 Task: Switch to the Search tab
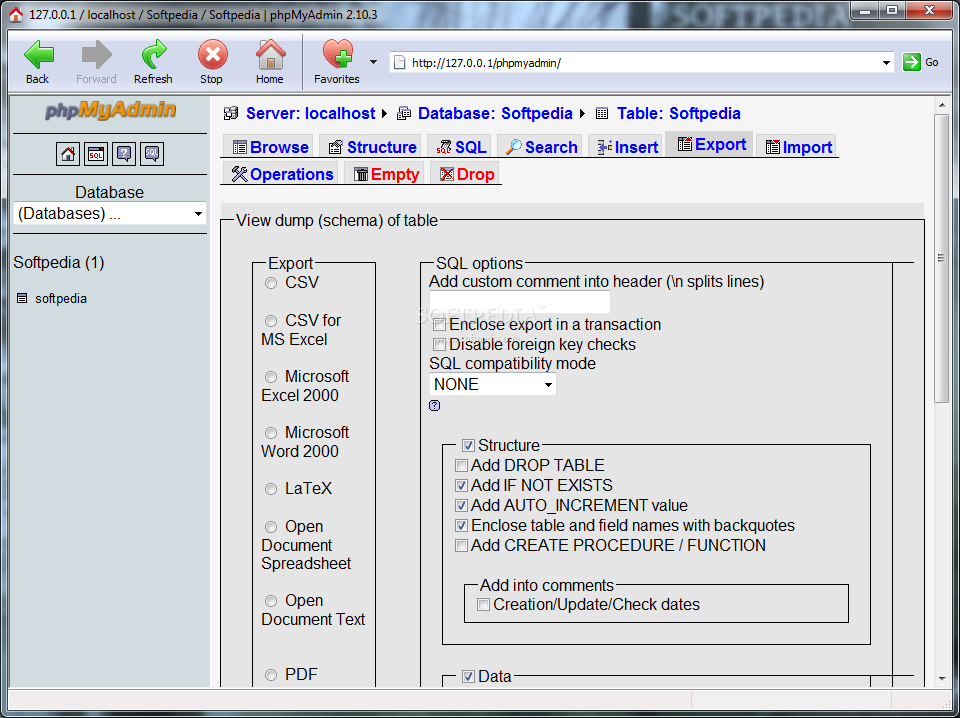tap(541, 147)
